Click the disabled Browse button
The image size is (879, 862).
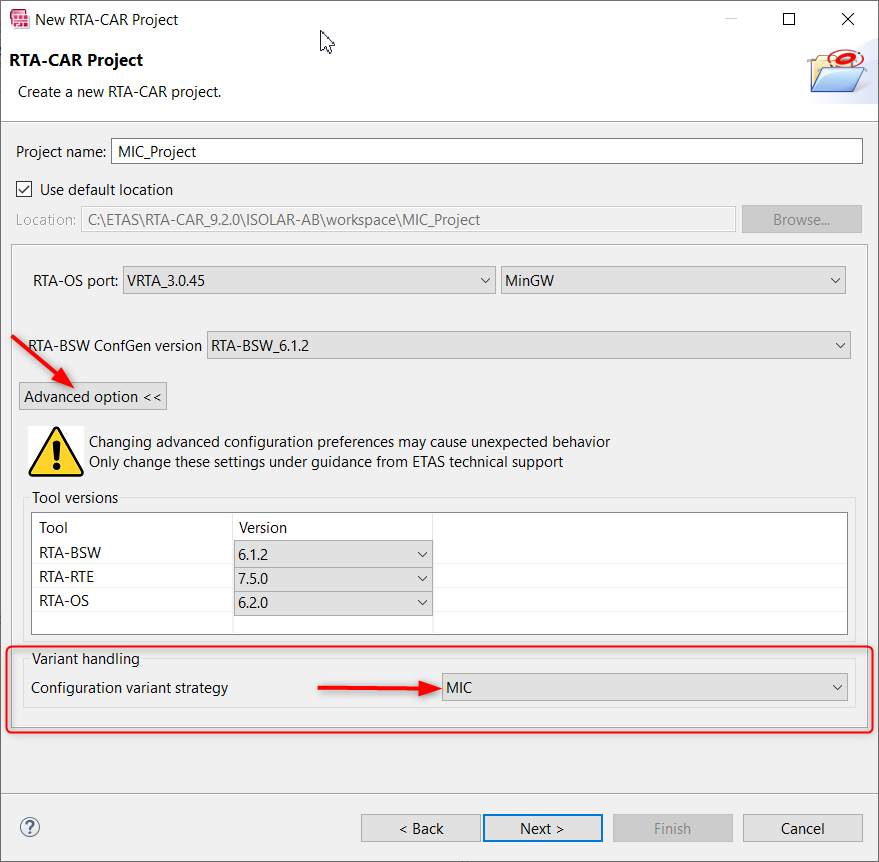point(802,219)
